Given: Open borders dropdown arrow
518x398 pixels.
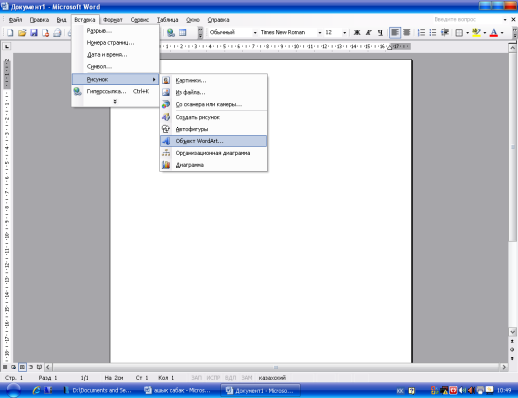Looking at the screenshot, I should click(x=467, y=33).
